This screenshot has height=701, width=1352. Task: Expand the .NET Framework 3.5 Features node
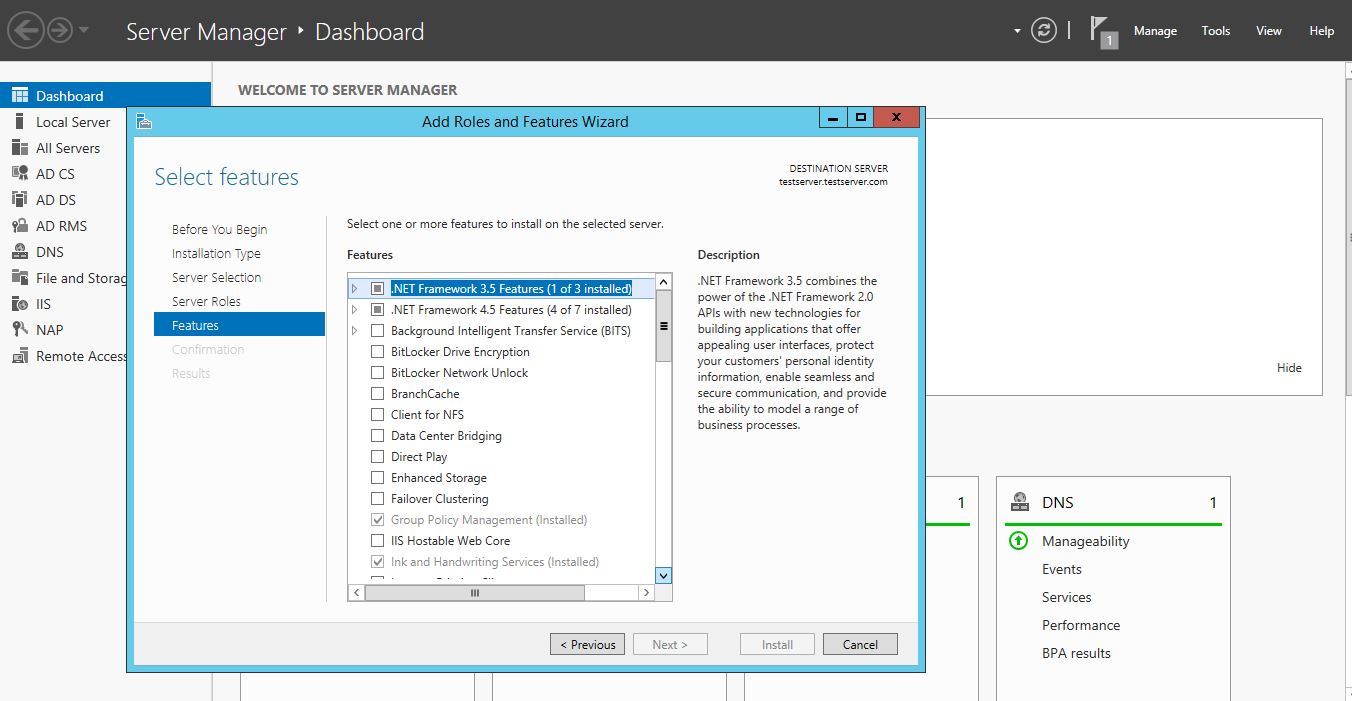pos(354,289)
